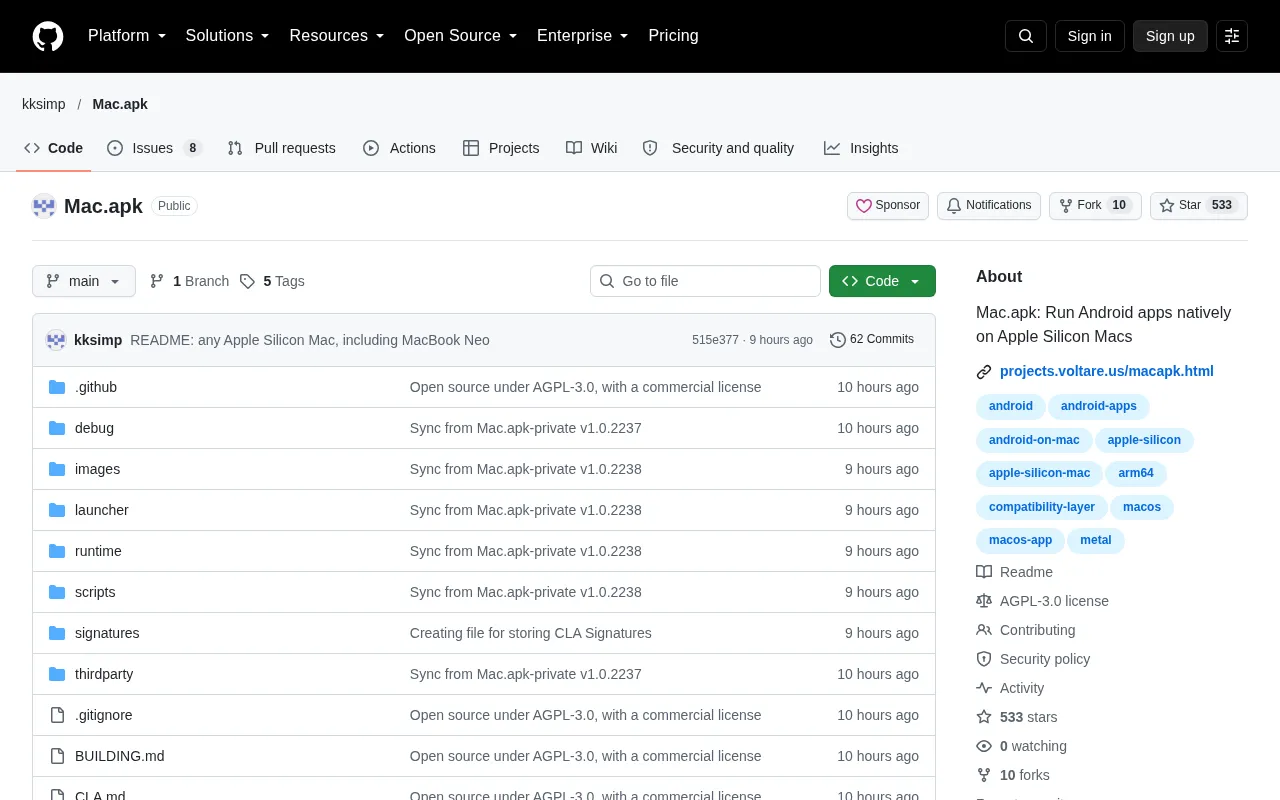Click the kksimp avatar in commit row
Screen dimensions: 1280x800
(x=56, y=340)
